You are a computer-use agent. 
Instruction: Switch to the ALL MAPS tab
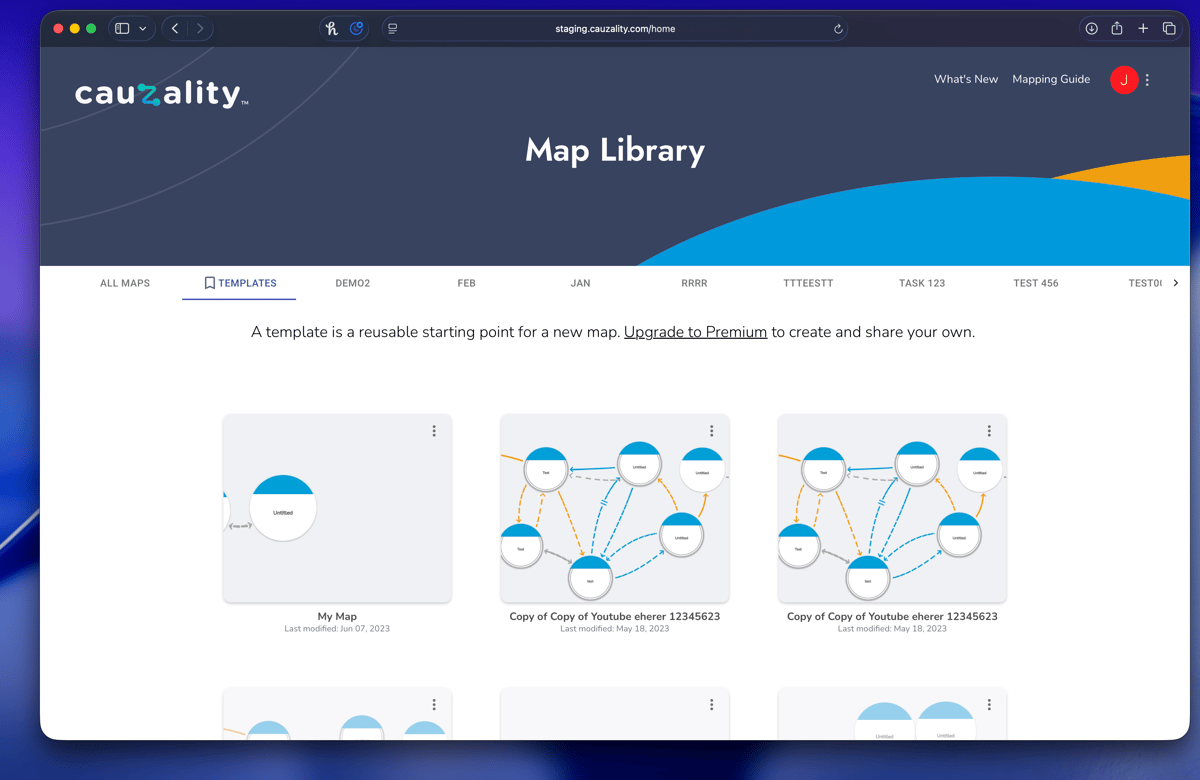125,283
